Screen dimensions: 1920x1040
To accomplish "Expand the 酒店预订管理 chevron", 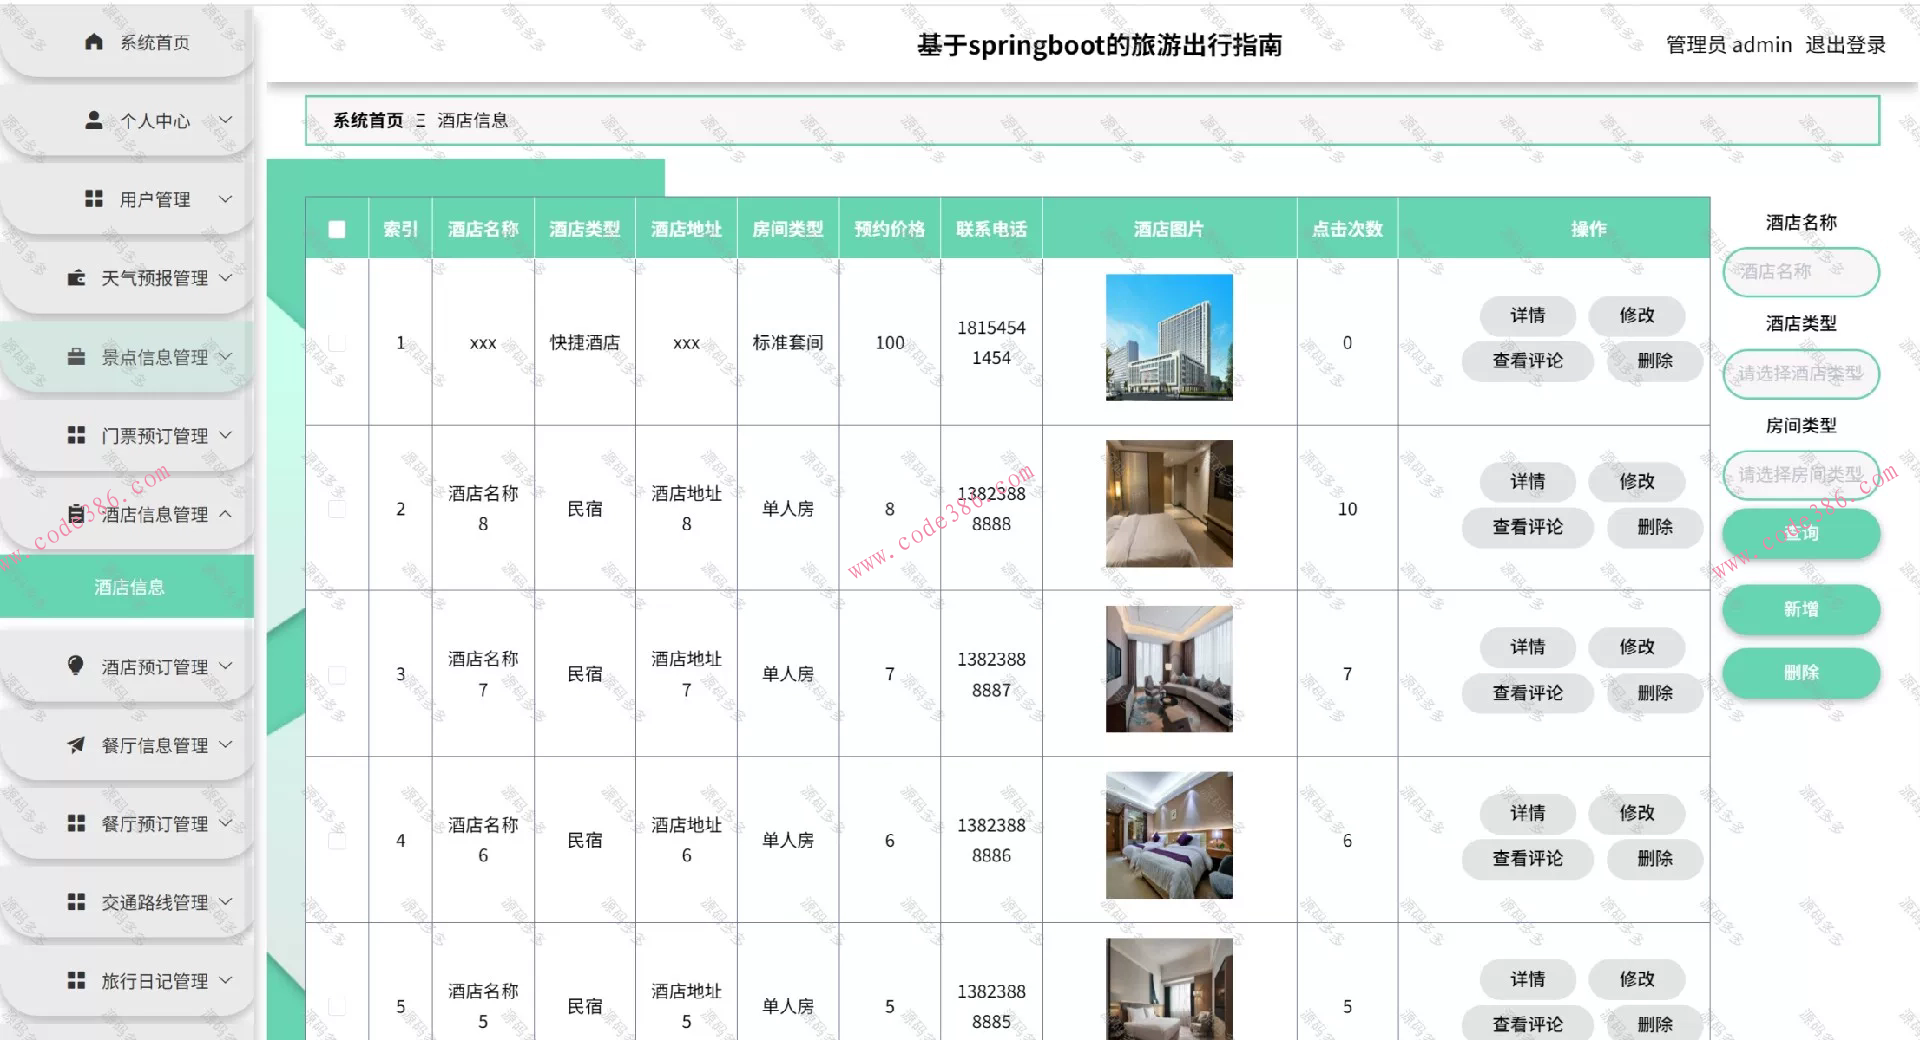I will point(226,666).
